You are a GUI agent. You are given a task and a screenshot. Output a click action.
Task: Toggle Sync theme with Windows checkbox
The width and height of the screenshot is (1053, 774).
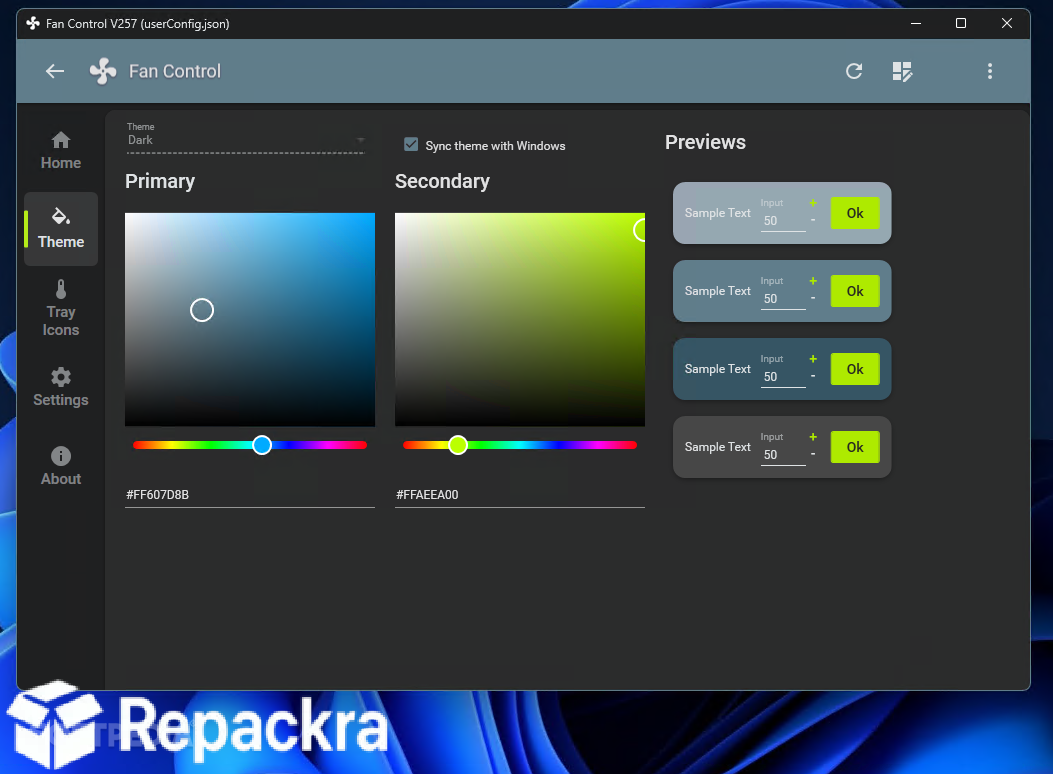411,145
